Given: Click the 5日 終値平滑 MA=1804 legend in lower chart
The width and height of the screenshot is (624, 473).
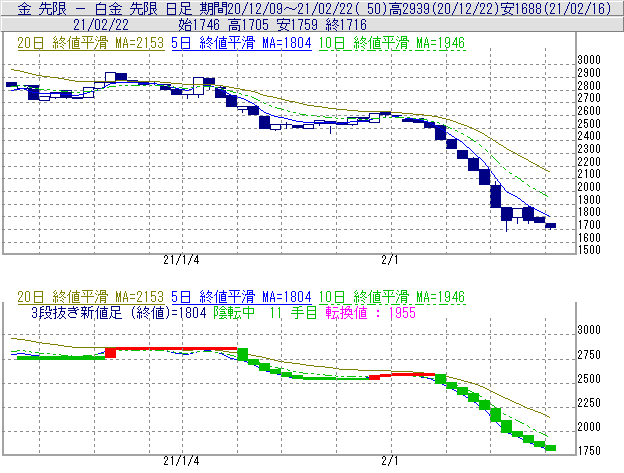Looking at the screenshot, I should pos(241,297).
